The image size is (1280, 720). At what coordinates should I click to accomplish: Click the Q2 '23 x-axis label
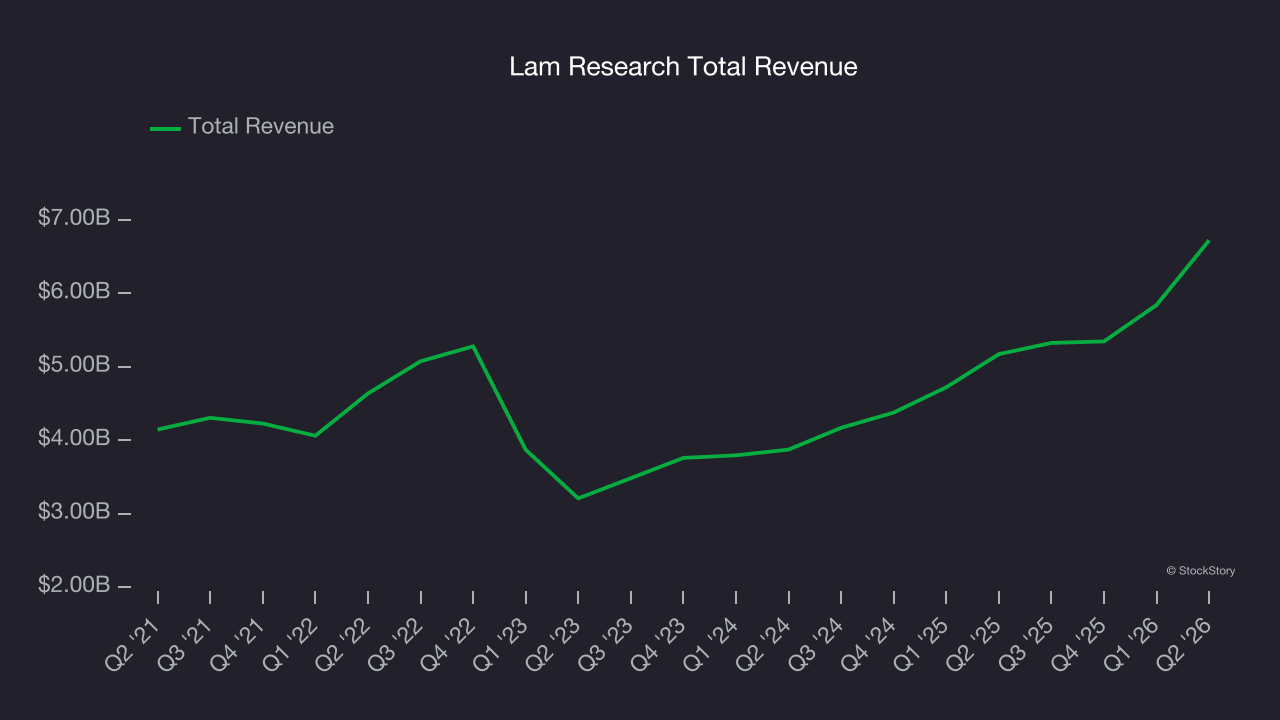point(554,643)
